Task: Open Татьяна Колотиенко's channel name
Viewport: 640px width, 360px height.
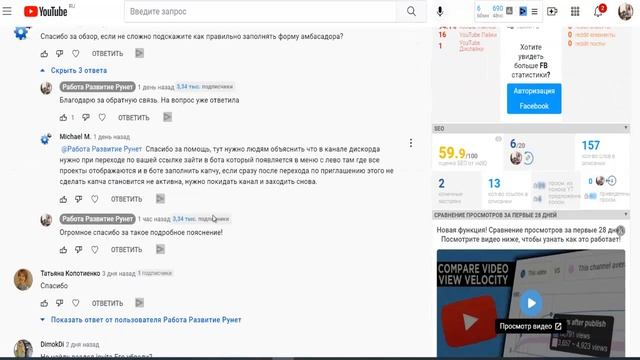Action: pyautogui.click(x=70, y=273)
